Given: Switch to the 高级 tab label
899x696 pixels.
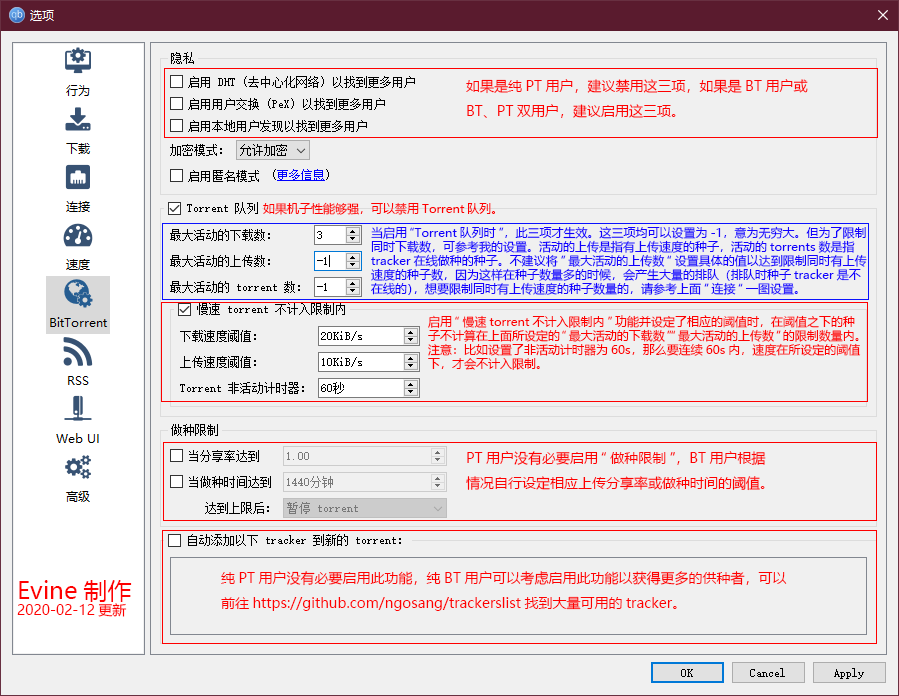Looking at the screenshot, I should tap(77, 496).
